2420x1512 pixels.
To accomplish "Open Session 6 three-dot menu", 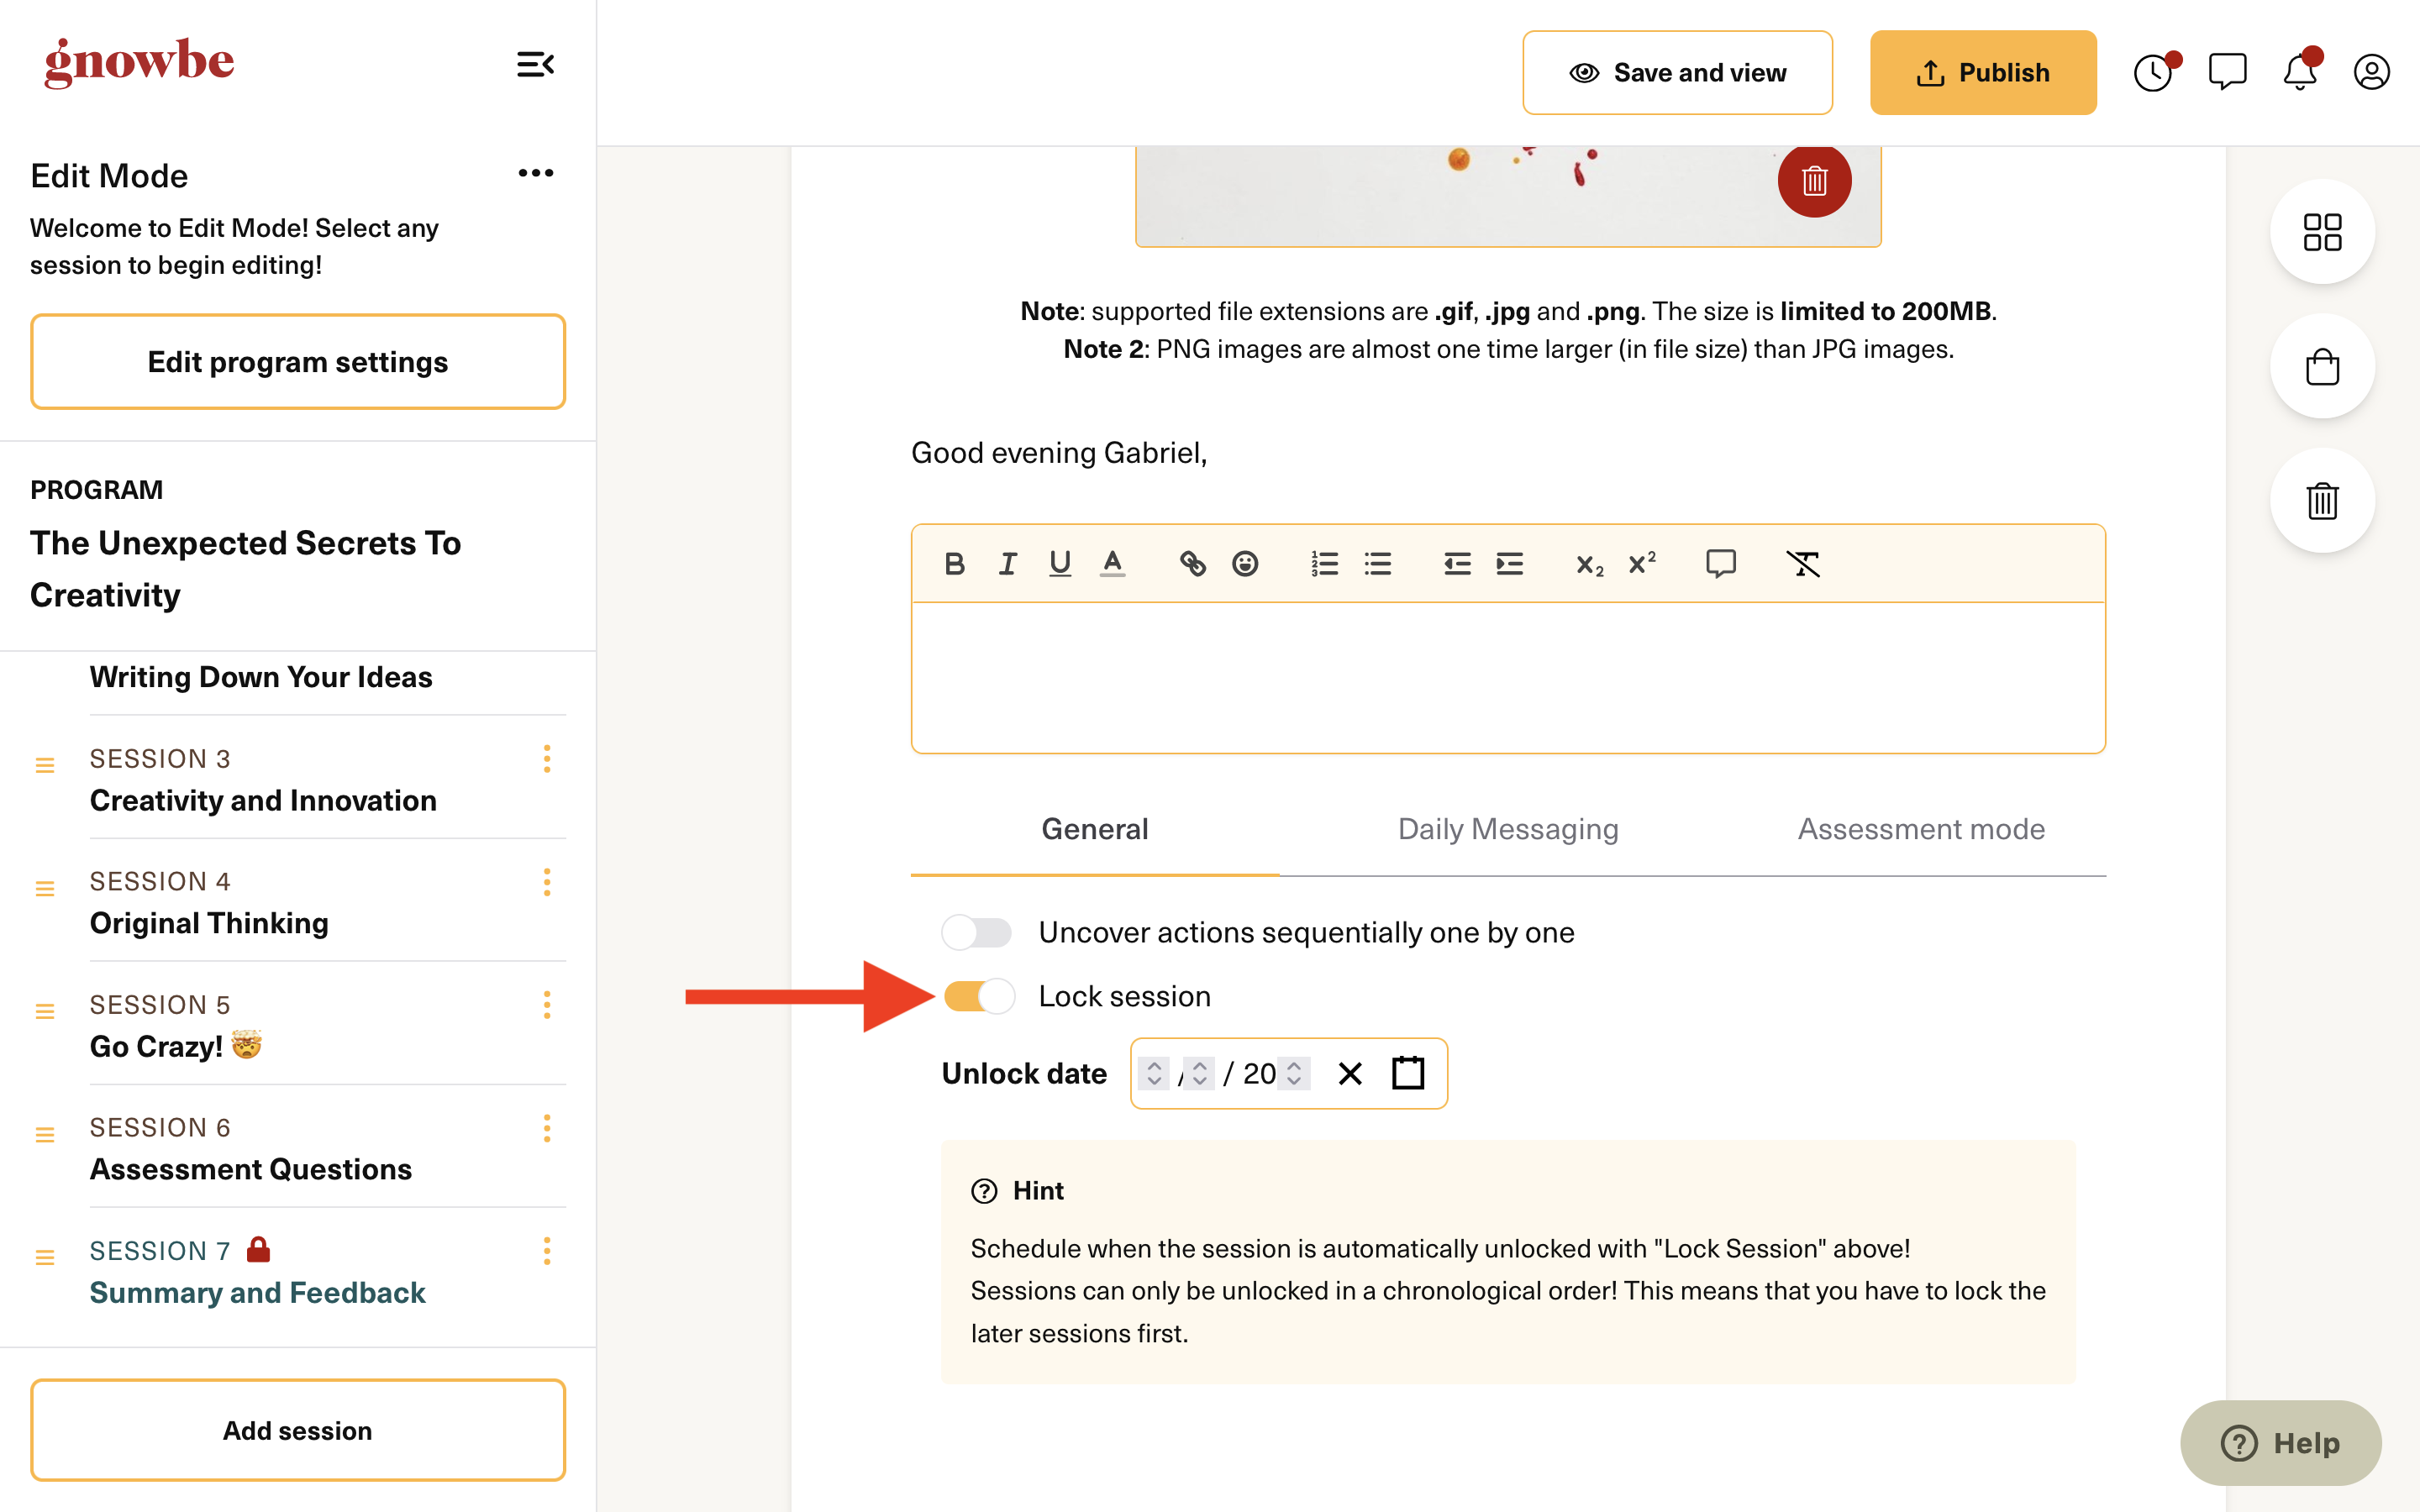I will tap(547, 1128).
